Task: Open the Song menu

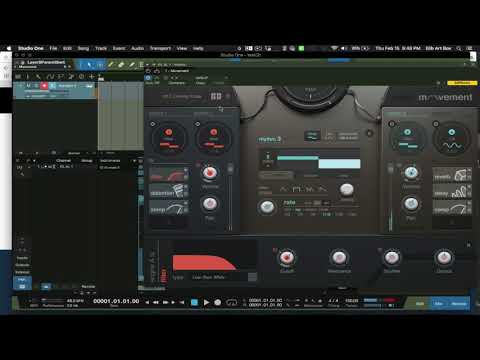Action: click(x=83, y=48)
